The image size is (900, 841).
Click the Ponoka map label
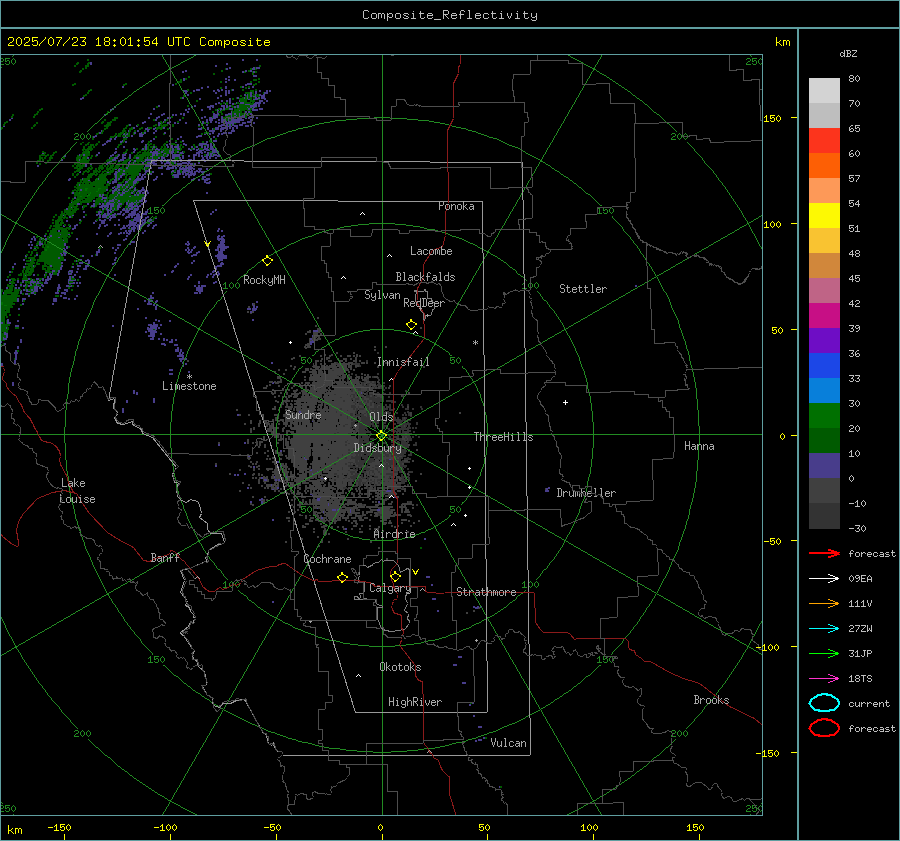[456, 206]
